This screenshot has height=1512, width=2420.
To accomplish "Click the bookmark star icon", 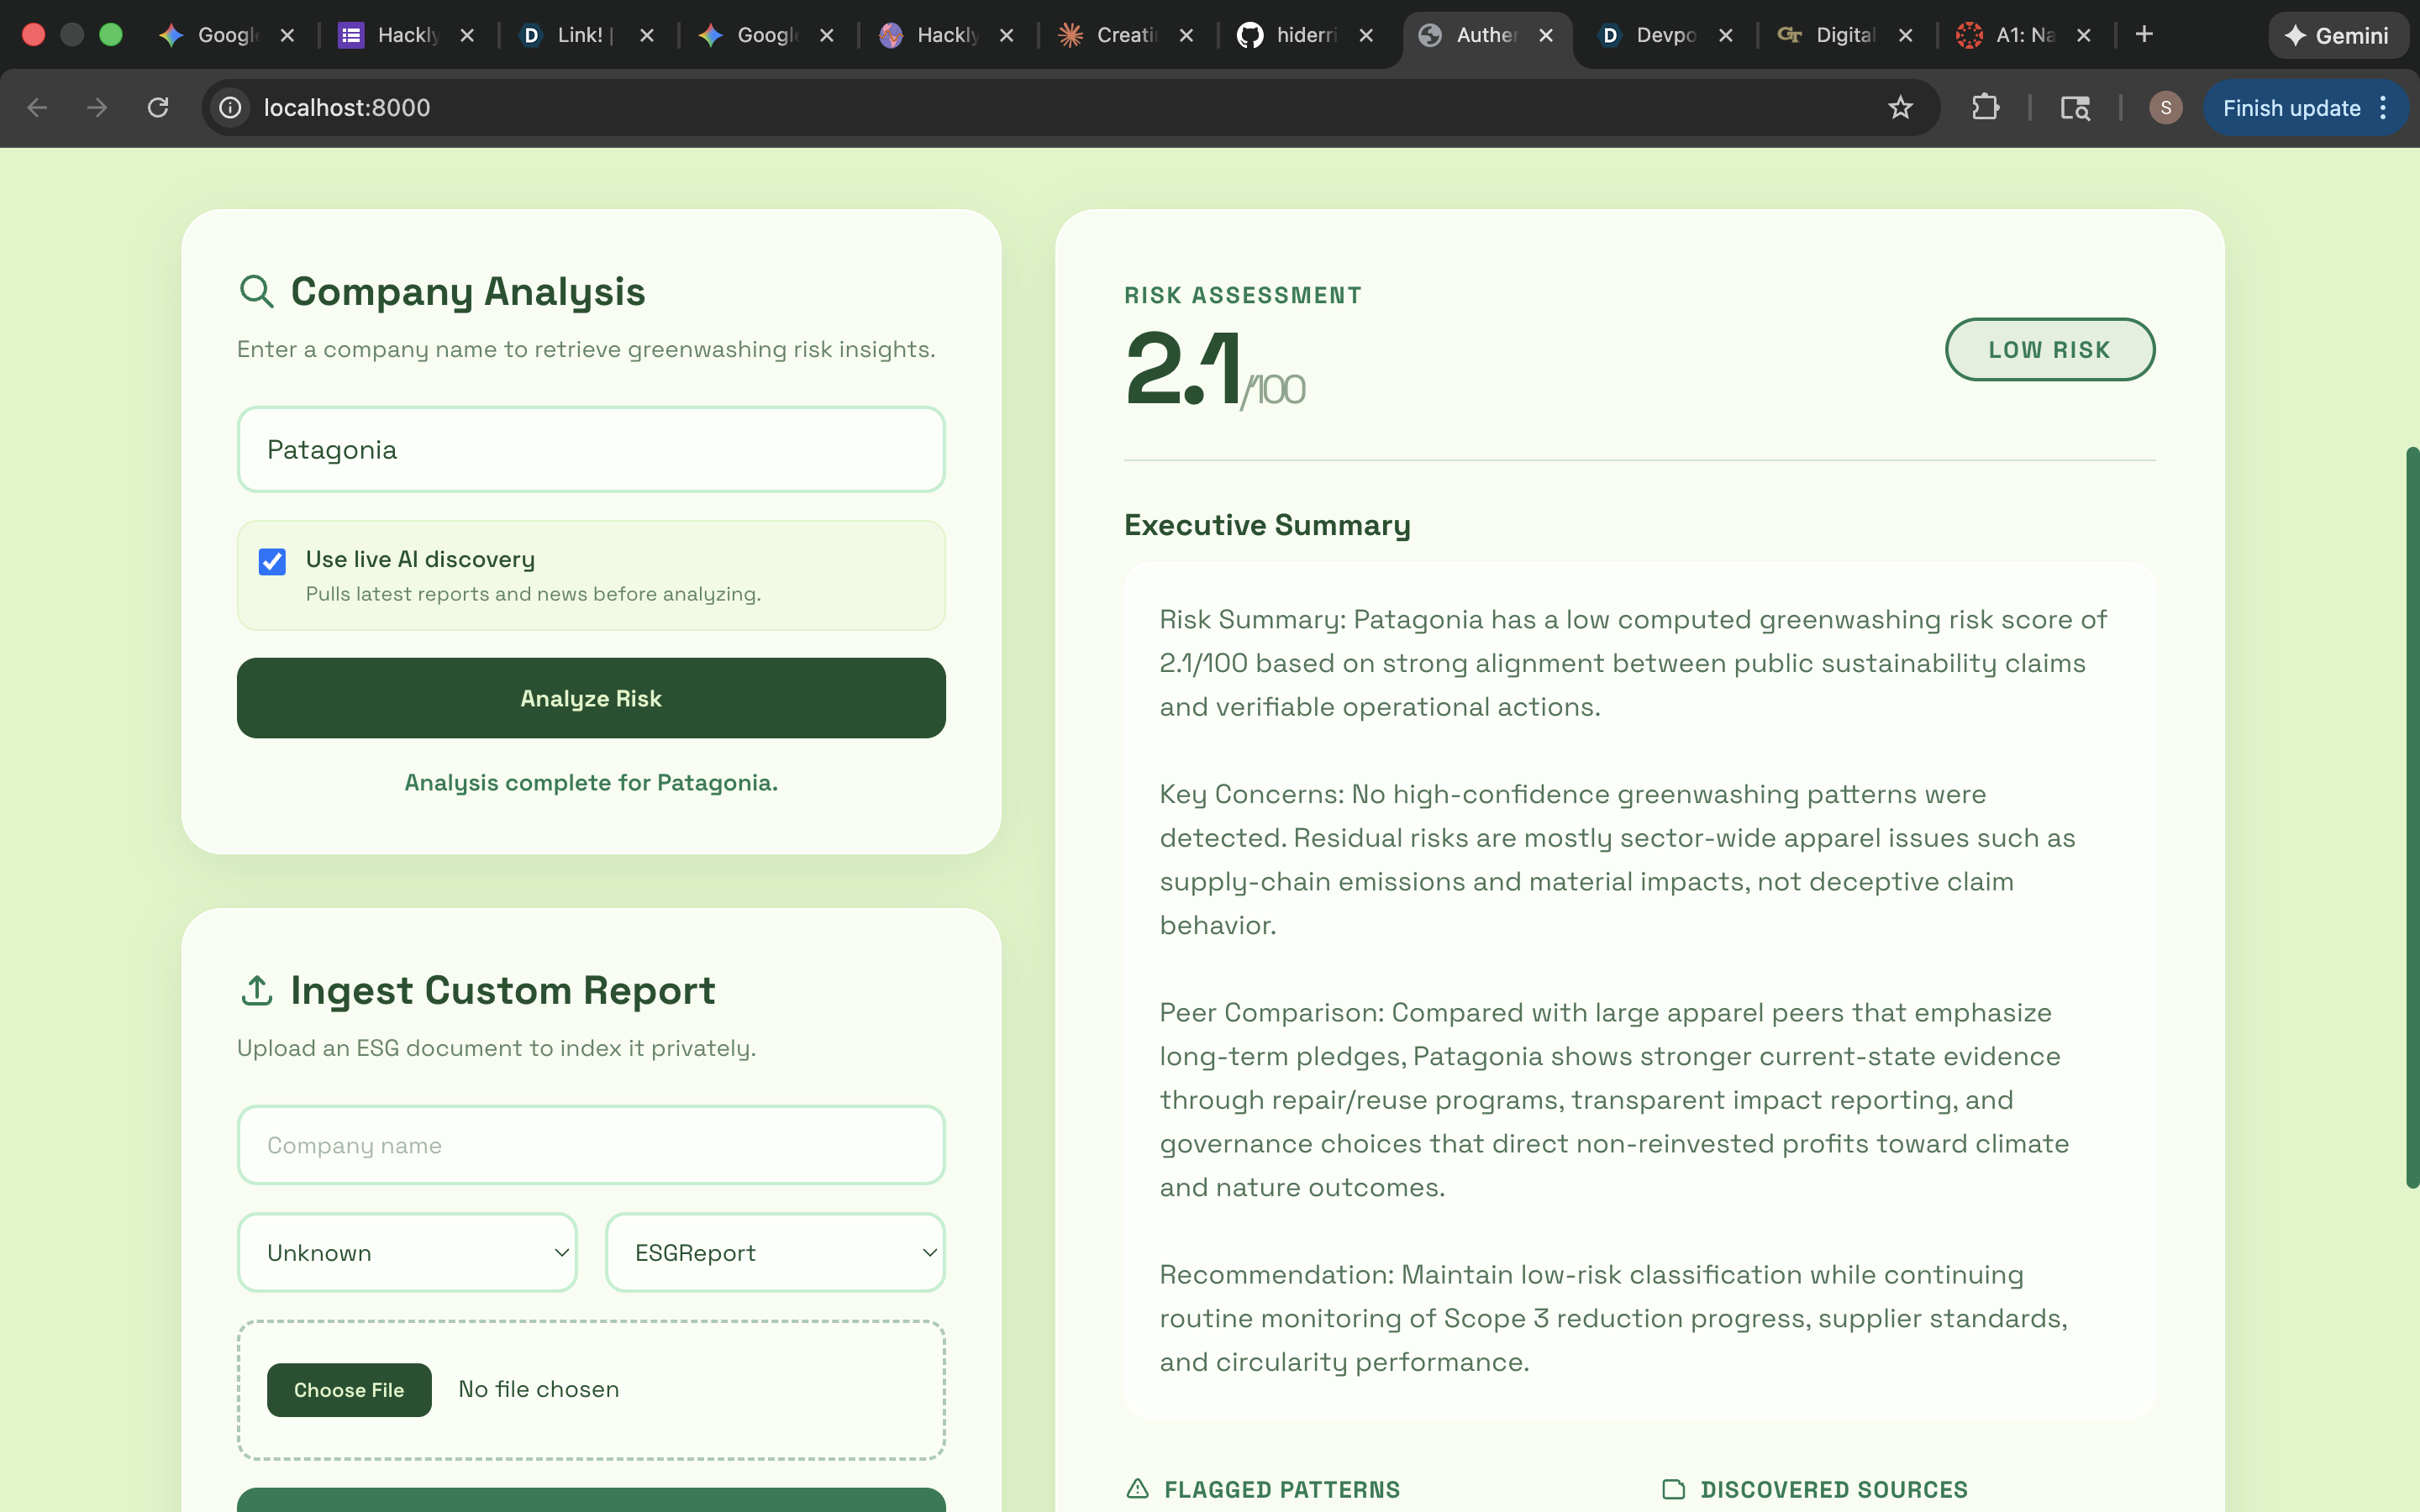I will (x=1900, y=107).
